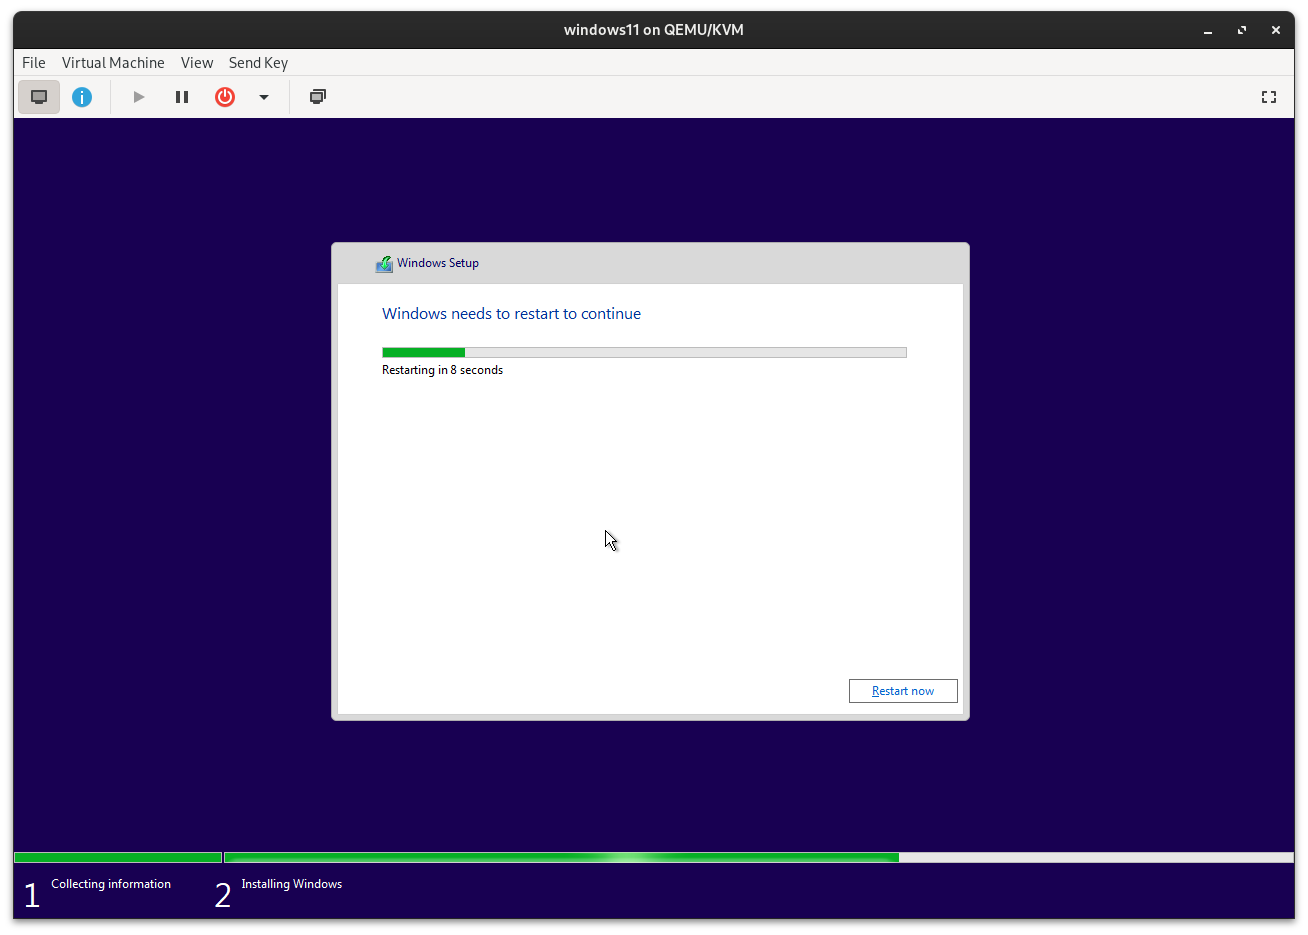The height and width of the screenshot is (935, 1308).
Task: Click the Installing Windows progress bar
Action: coord(759,857)
